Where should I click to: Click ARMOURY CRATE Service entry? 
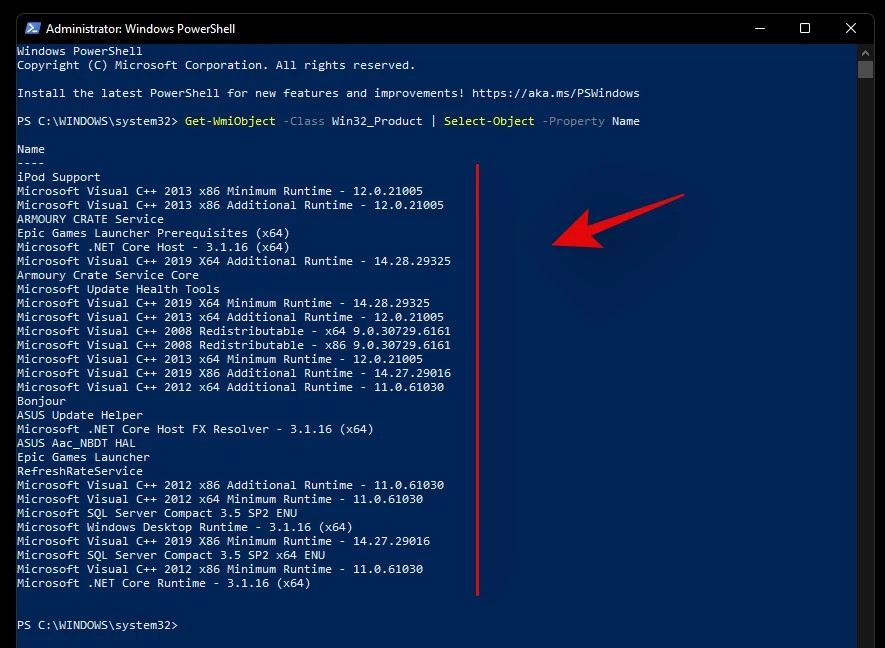click(90, 219)
